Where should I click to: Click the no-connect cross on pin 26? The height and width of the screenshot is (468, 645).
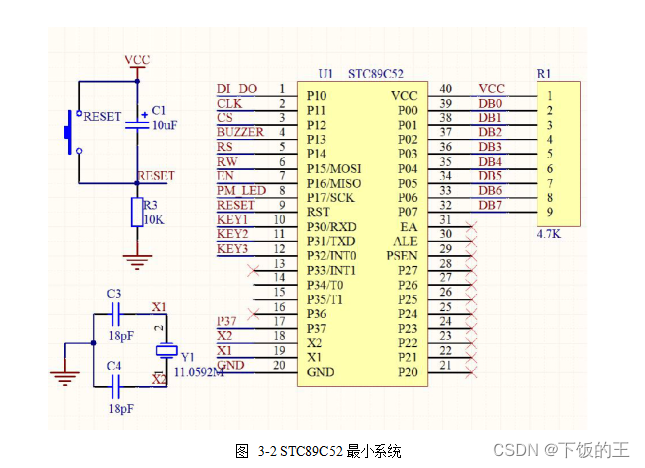click(x=471, y=299)
